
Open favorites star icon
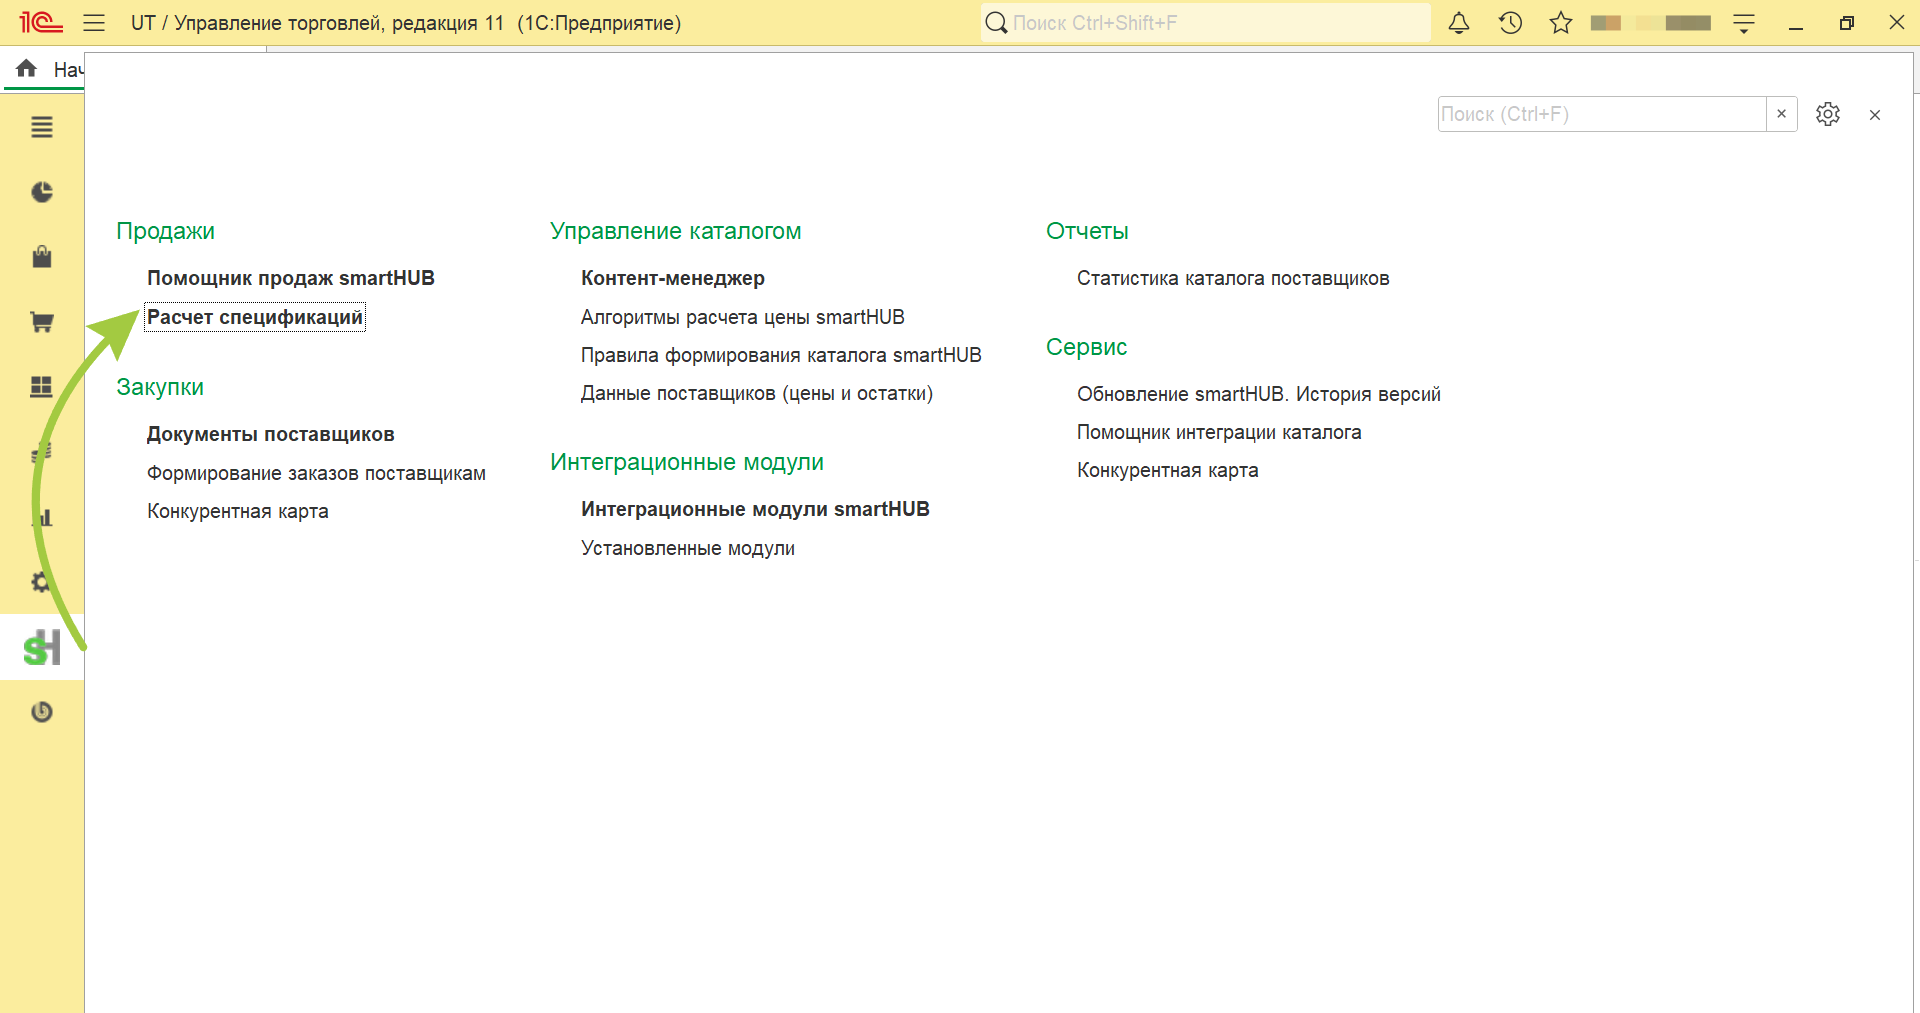coord(1561,23)
